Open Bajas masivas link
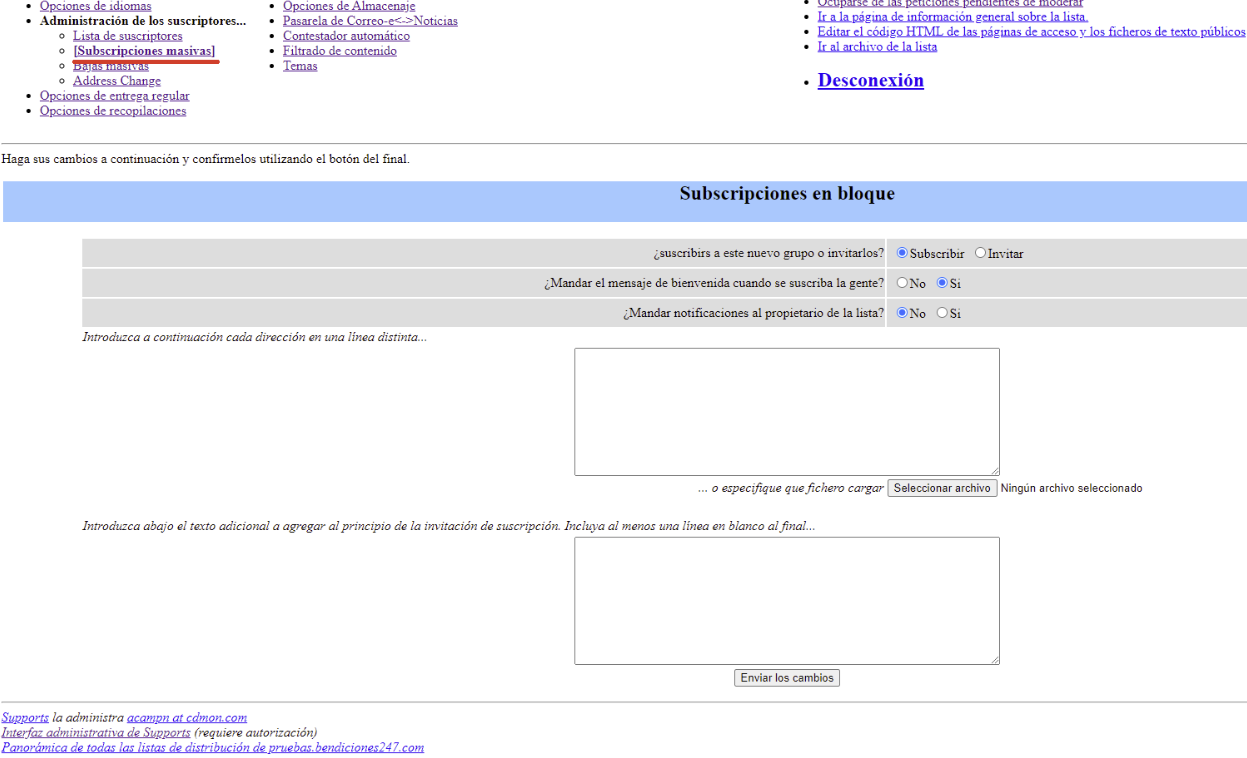 coord(111,66)
